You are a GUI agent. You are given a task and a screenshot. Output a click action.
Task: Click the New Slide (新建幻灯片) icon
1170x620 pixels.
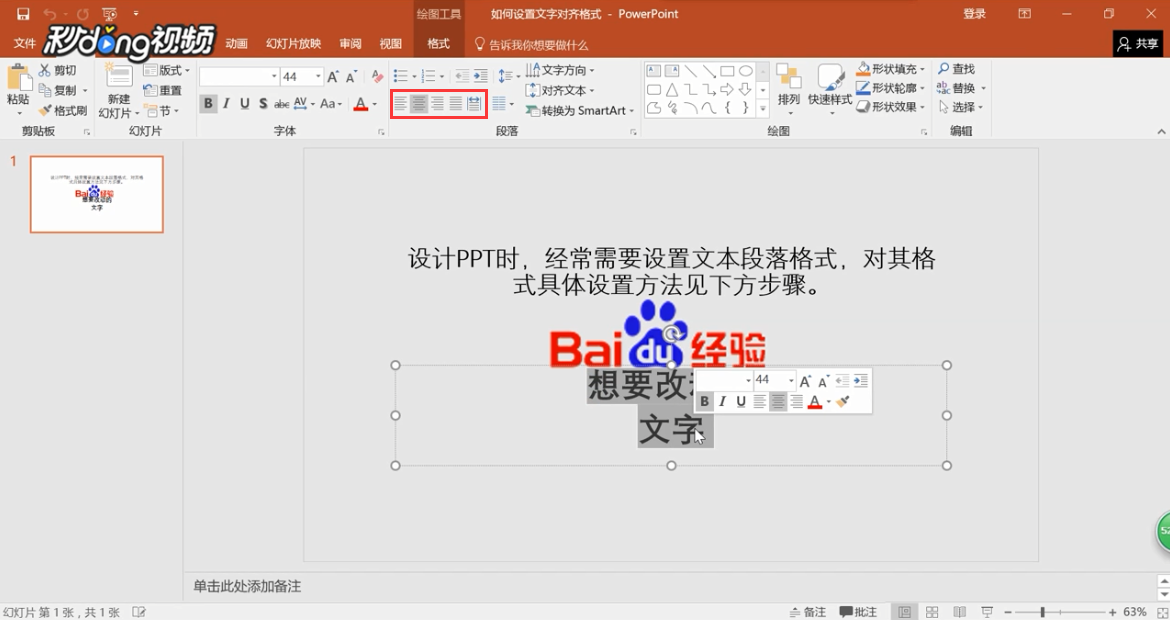[119, 76]
